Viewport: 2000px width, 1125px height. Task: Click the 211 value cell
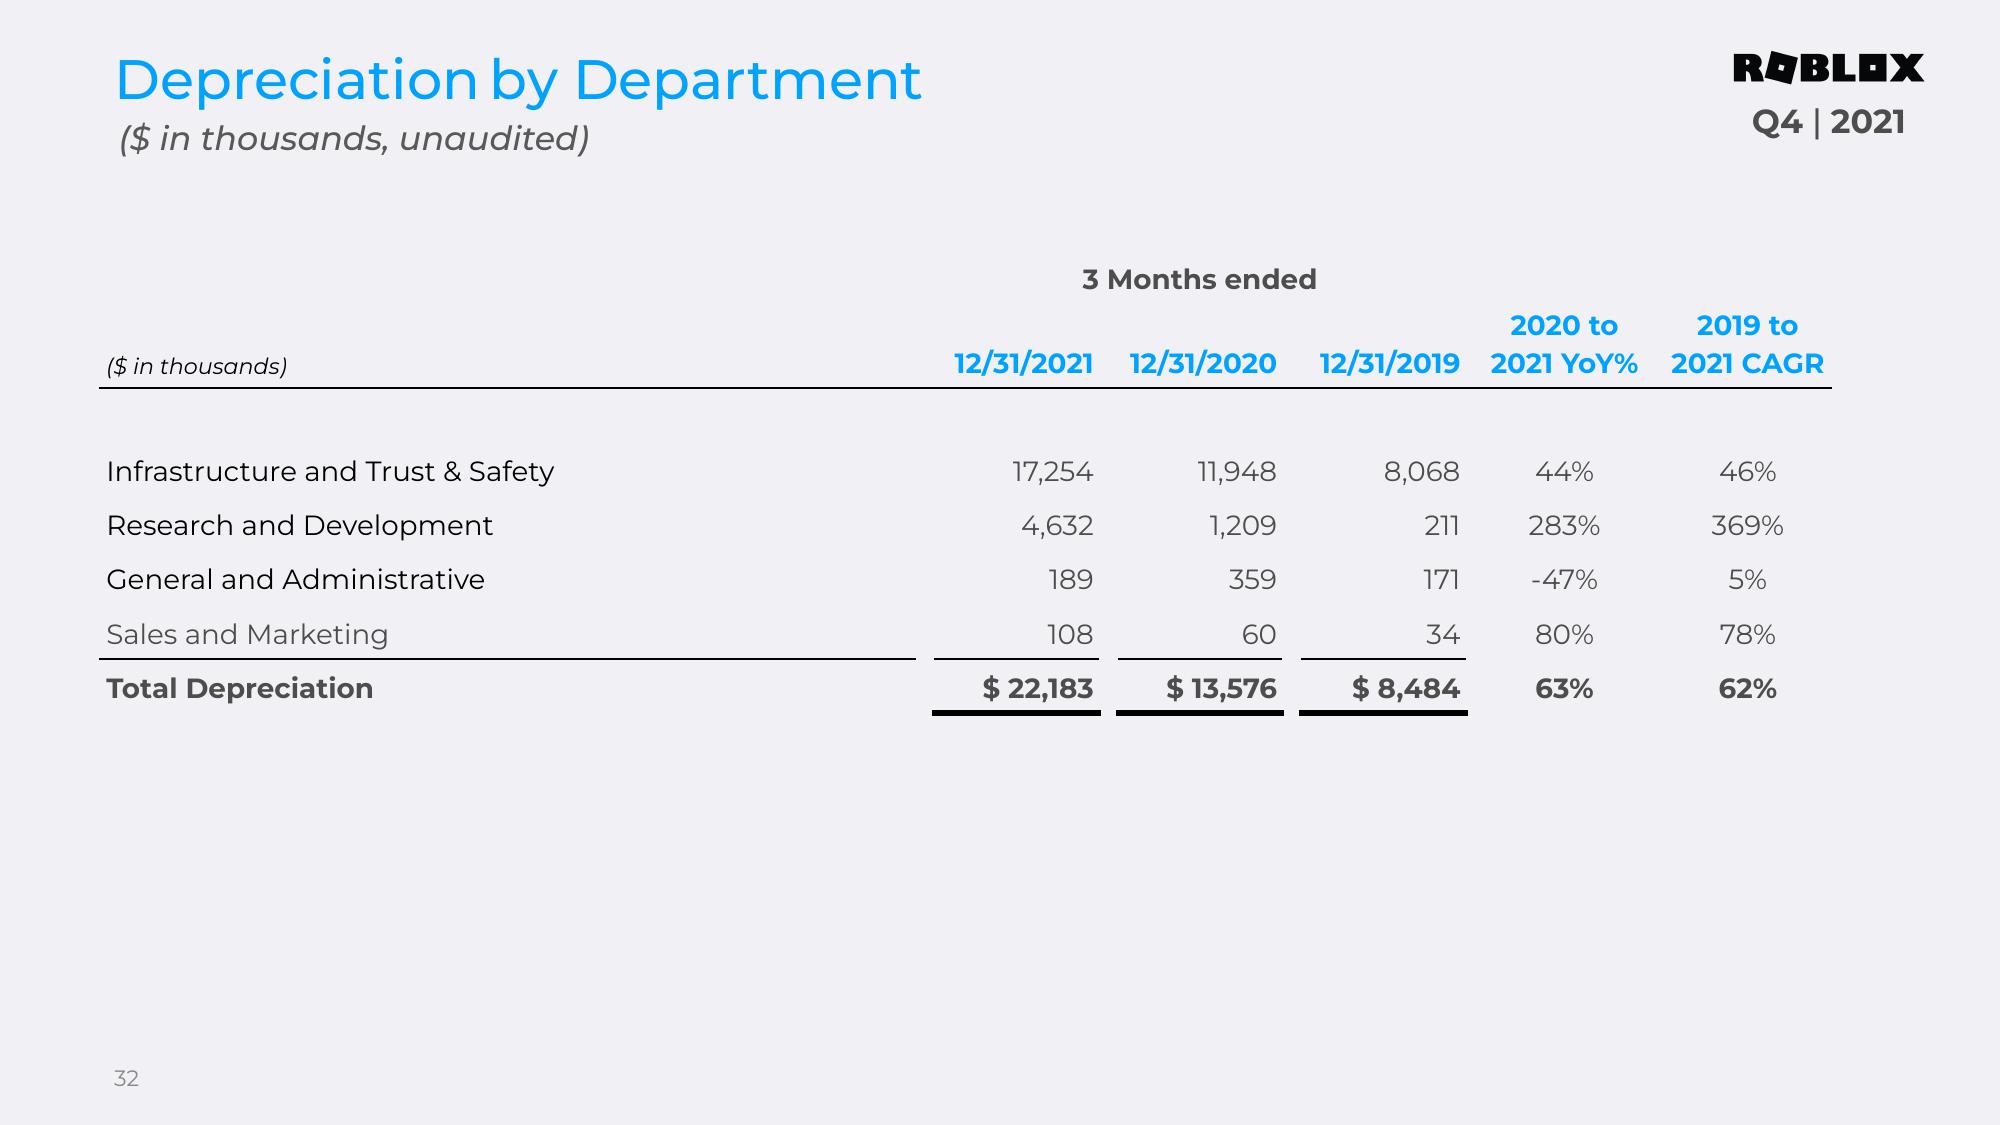tap(1442, 526)
